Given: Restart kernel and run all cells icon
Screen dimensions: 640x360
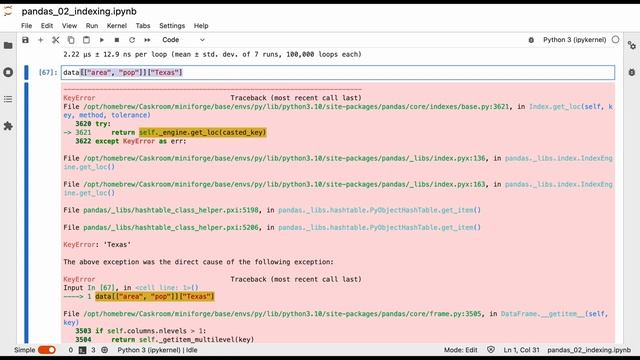Looking at the screenshot, I should (147, 40).
